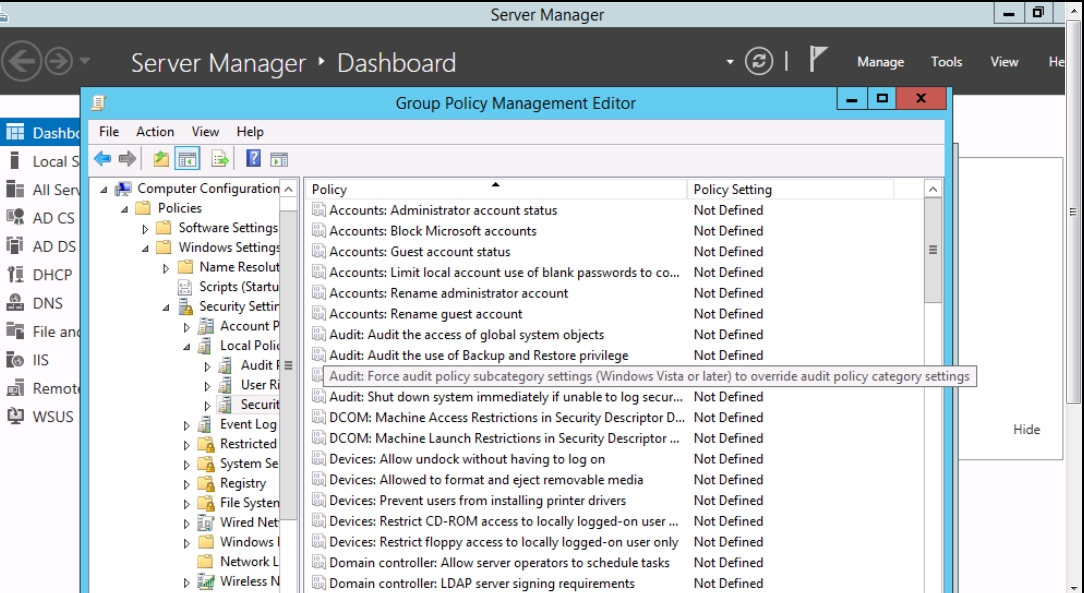
Task: Open Help via the blue question mark icon
Action: pos(253,159)
